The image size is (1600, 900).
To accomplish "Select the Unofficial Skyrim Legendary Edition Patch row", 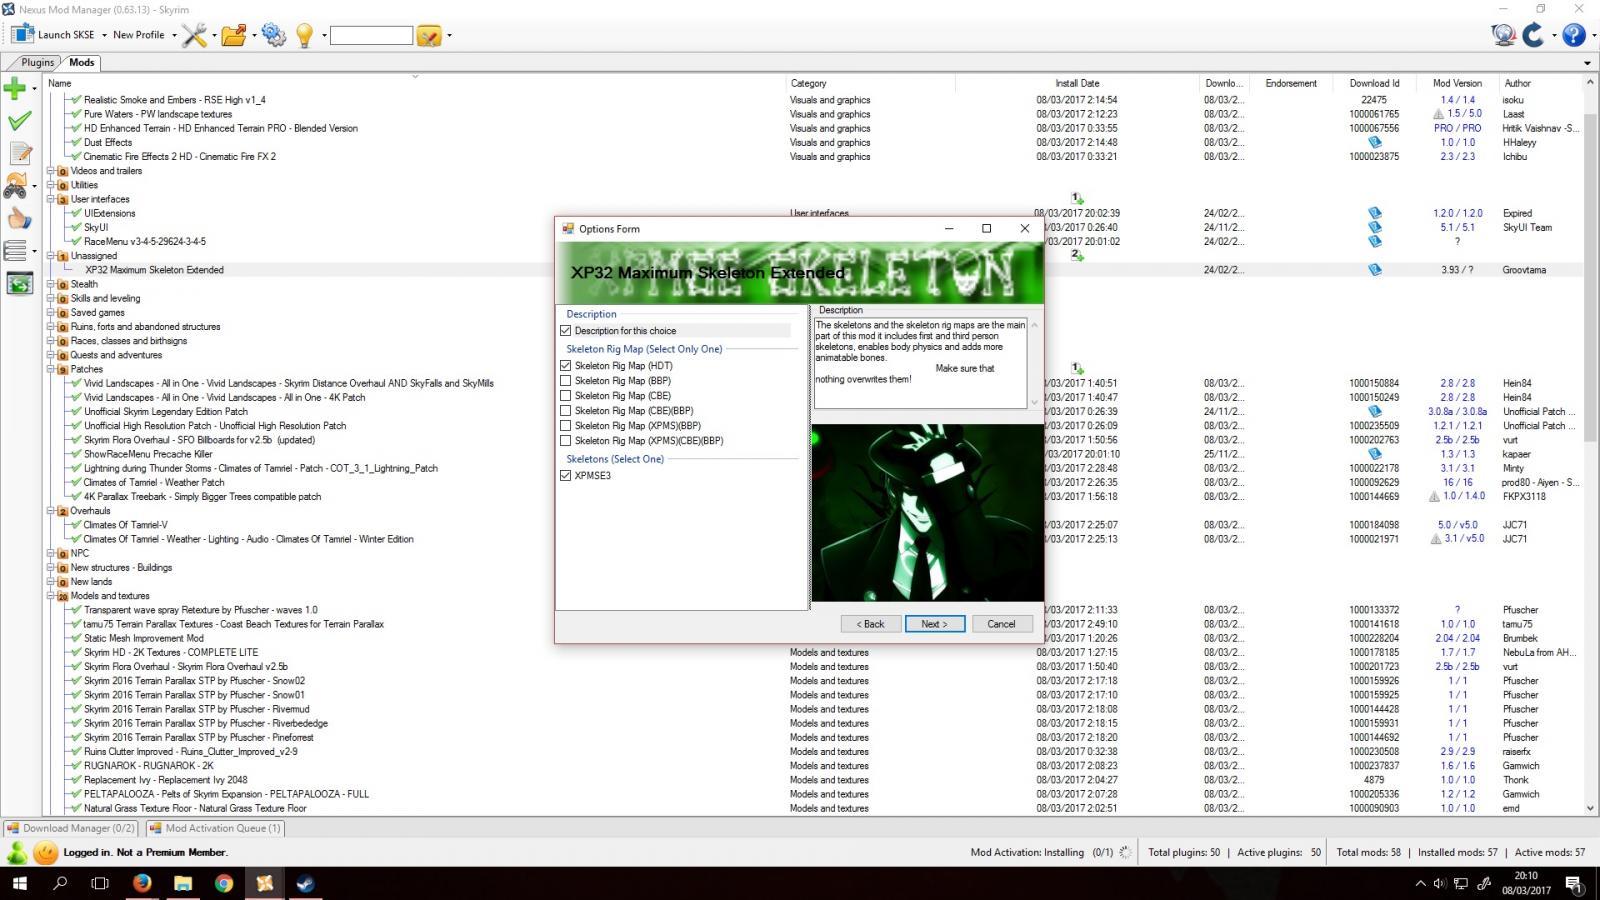I will pos(166,412).
